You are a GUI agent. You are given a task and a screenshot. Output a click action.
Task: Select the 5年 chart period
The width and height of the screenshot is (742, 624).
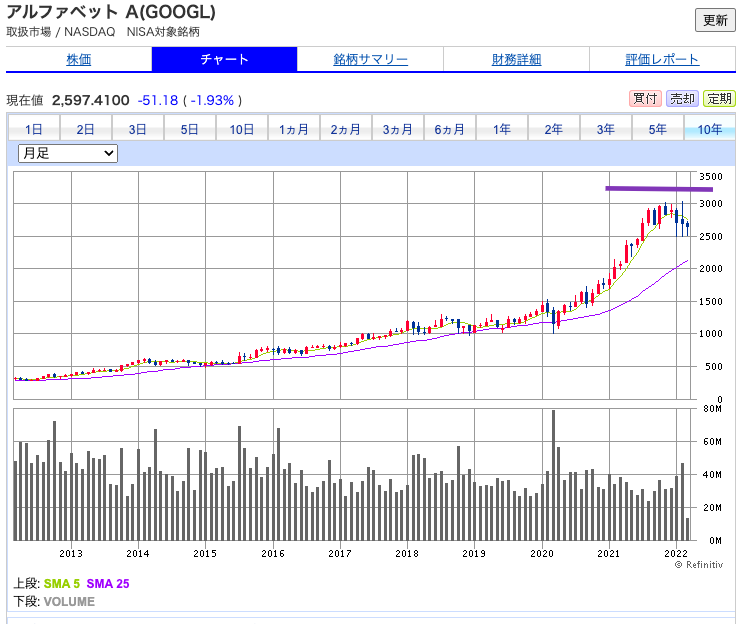(658, 129)
